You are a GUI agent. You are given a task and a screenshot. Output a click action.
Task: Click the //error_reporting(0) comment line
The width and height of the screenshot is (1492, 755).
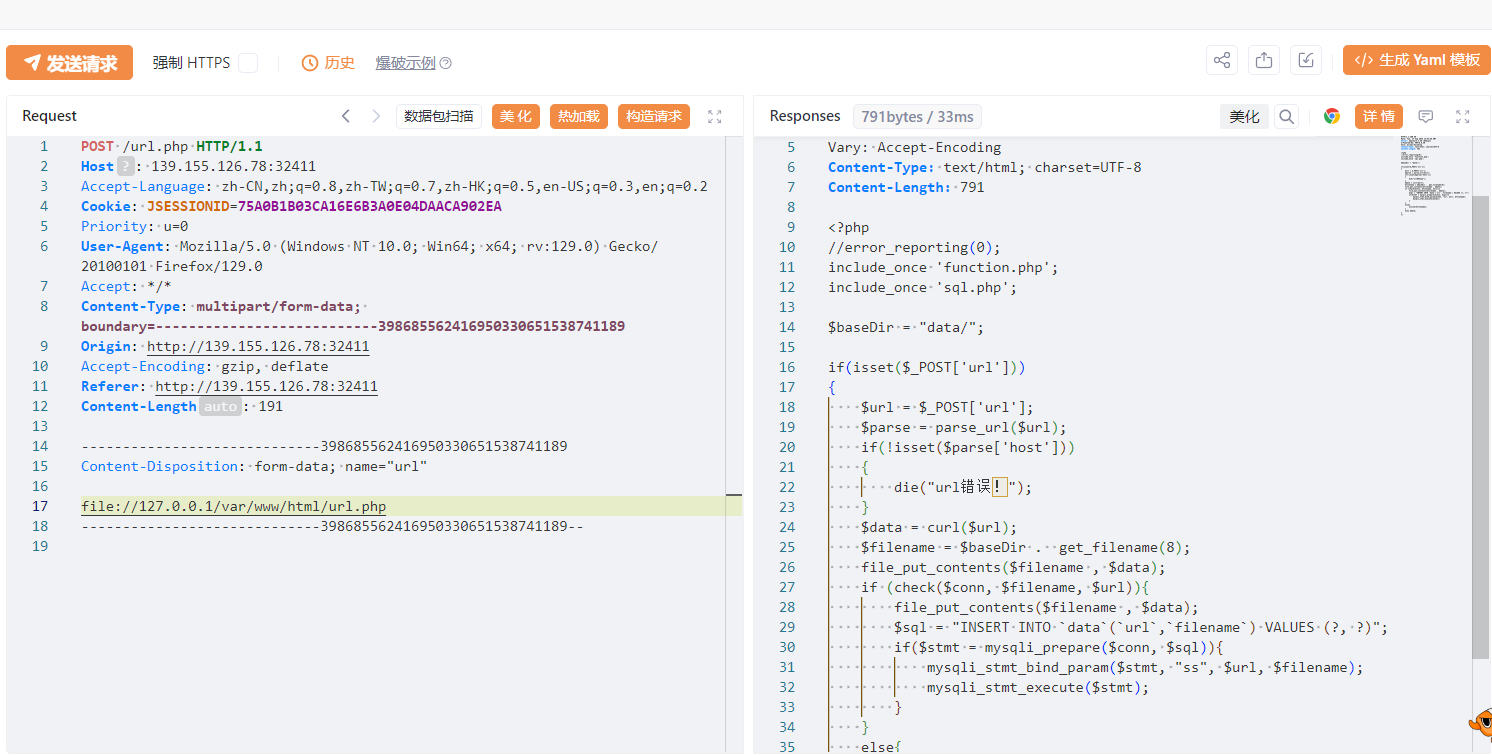pos(914,247)
